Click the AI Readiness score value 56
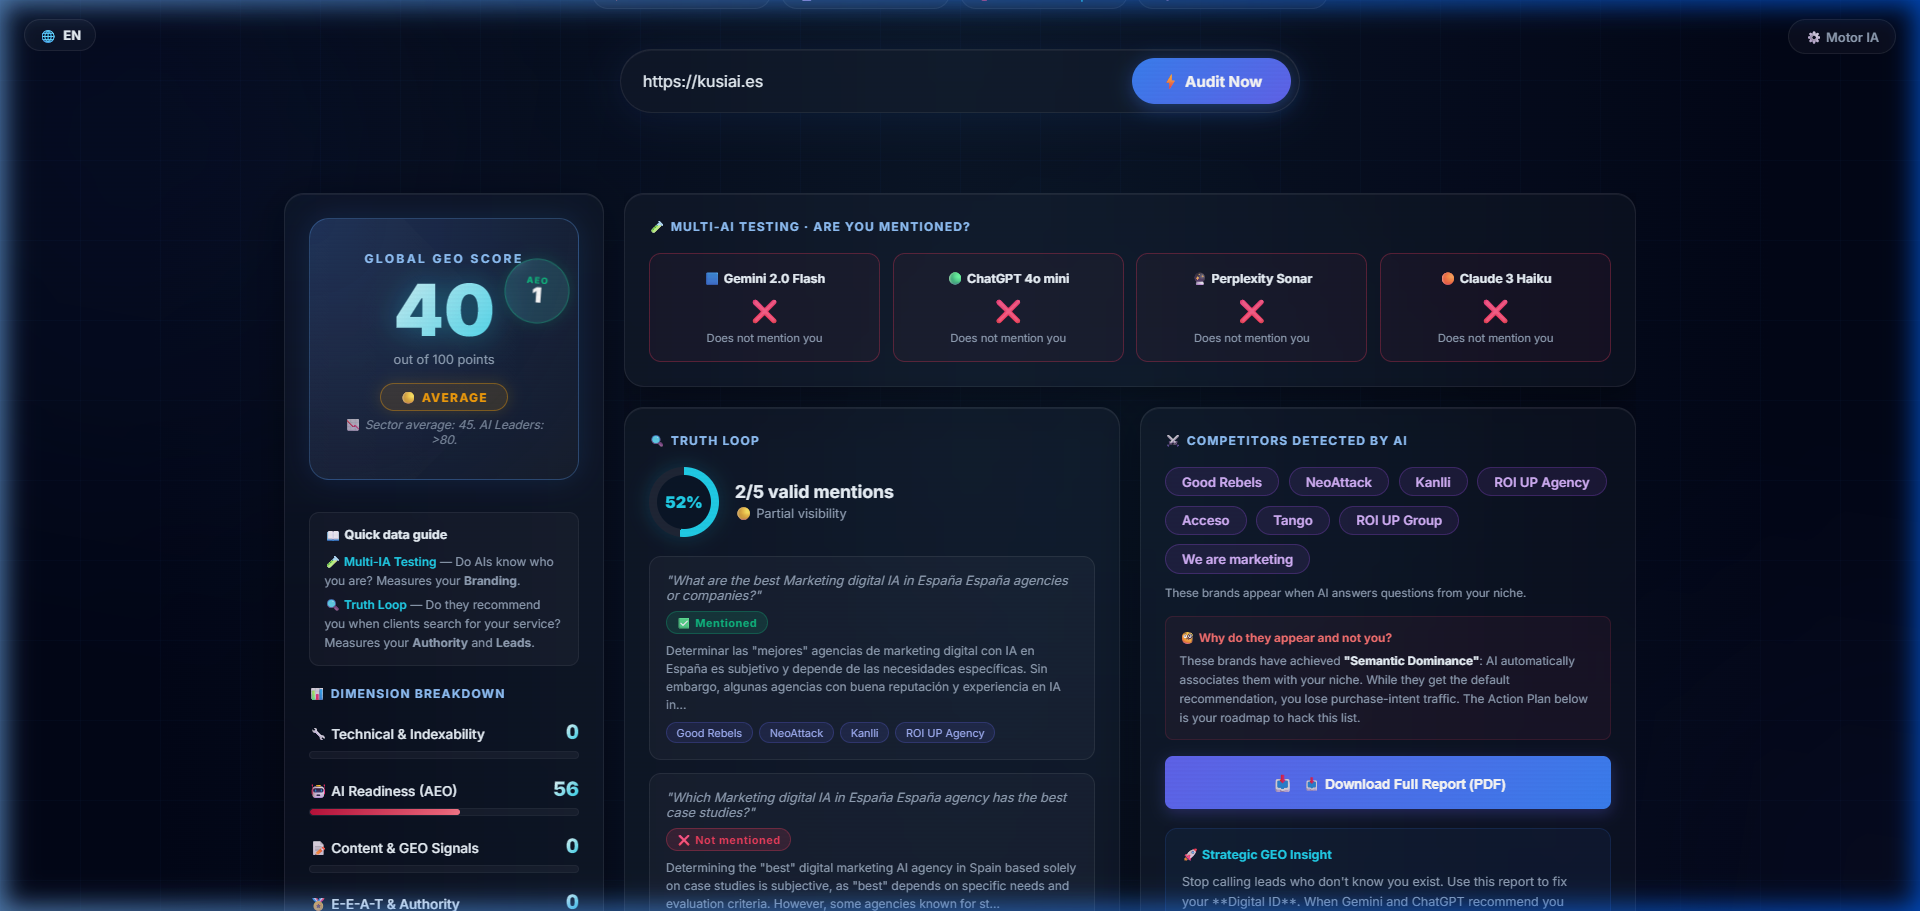Viewport: 1920px width, 911px height. [x=566, y=789]
